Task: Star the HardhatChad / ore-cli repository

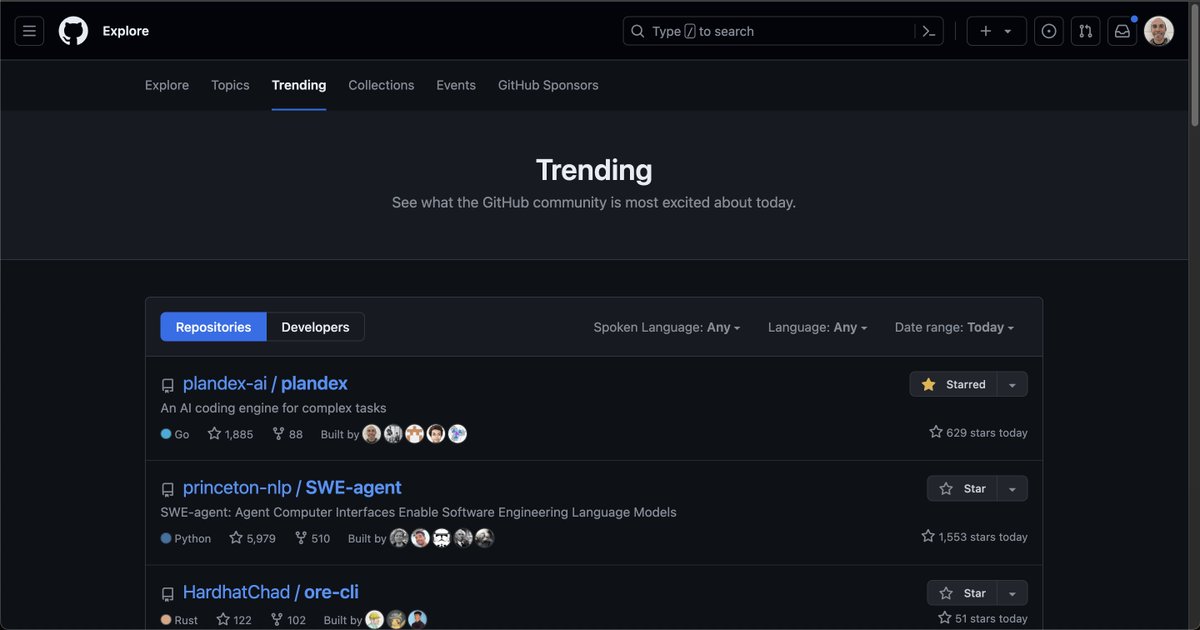Action: [x=962, y=593]
